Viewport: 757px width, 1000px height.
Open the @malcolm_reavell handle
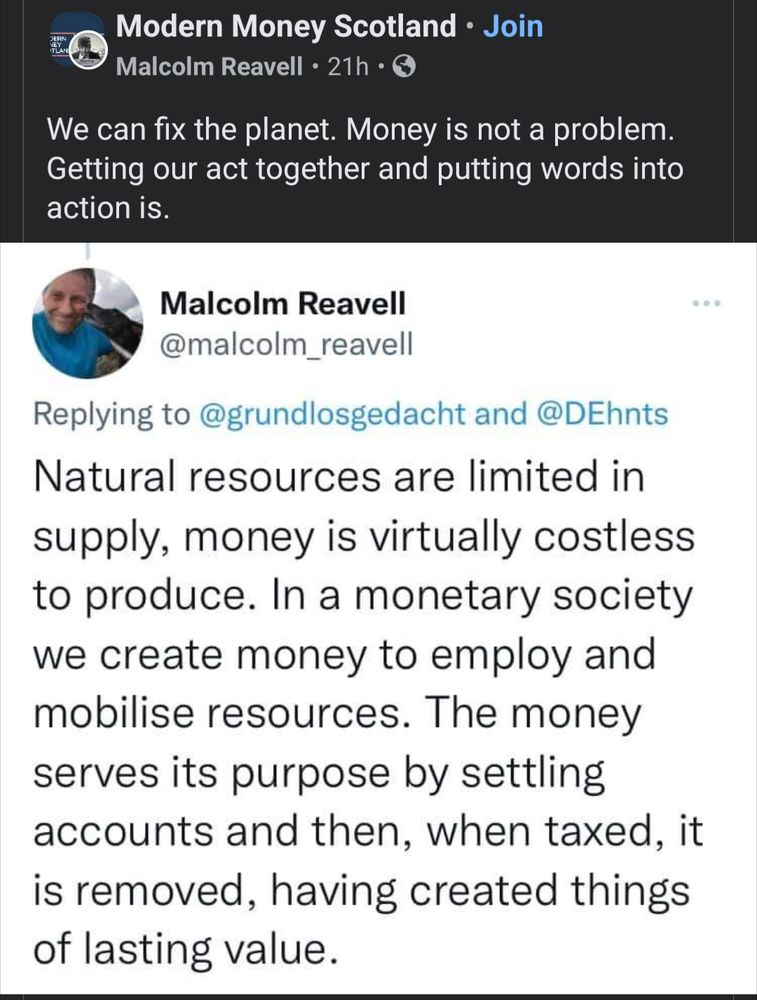[286, 344]
